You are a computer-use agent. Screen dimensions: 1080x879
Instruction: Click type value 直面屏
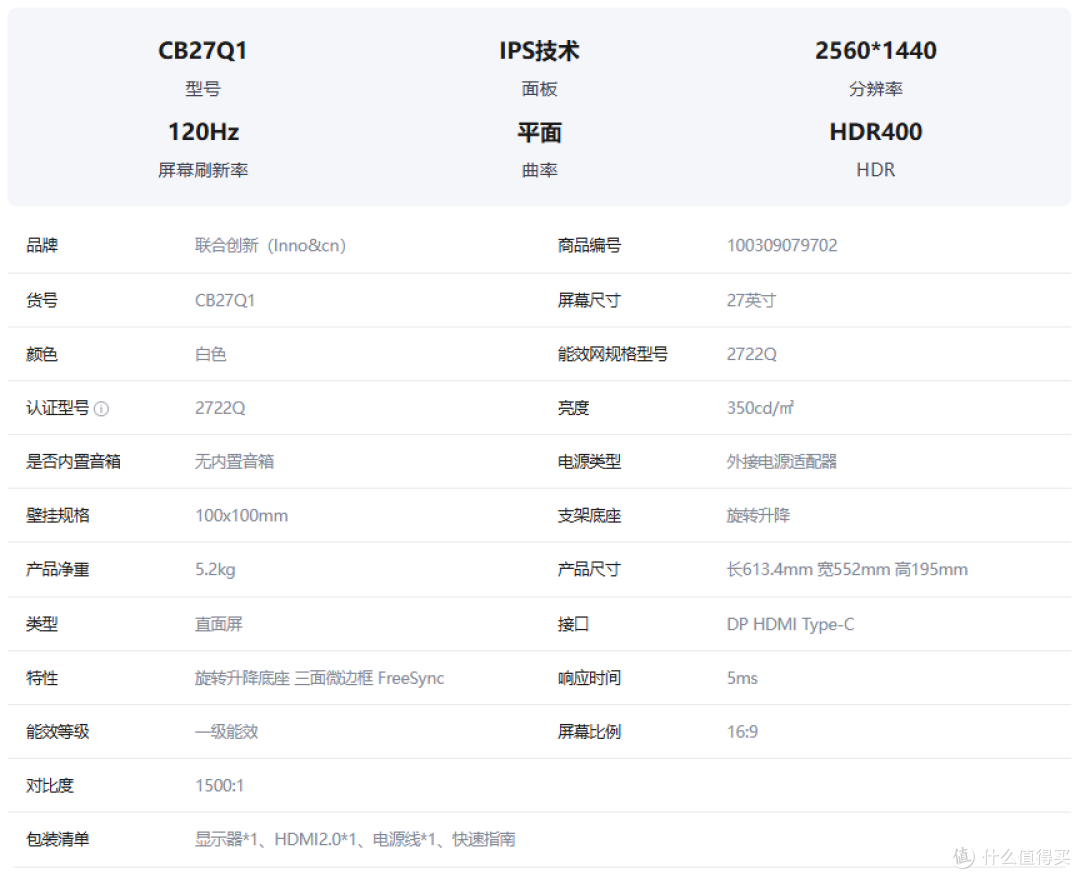click(218, 624)
